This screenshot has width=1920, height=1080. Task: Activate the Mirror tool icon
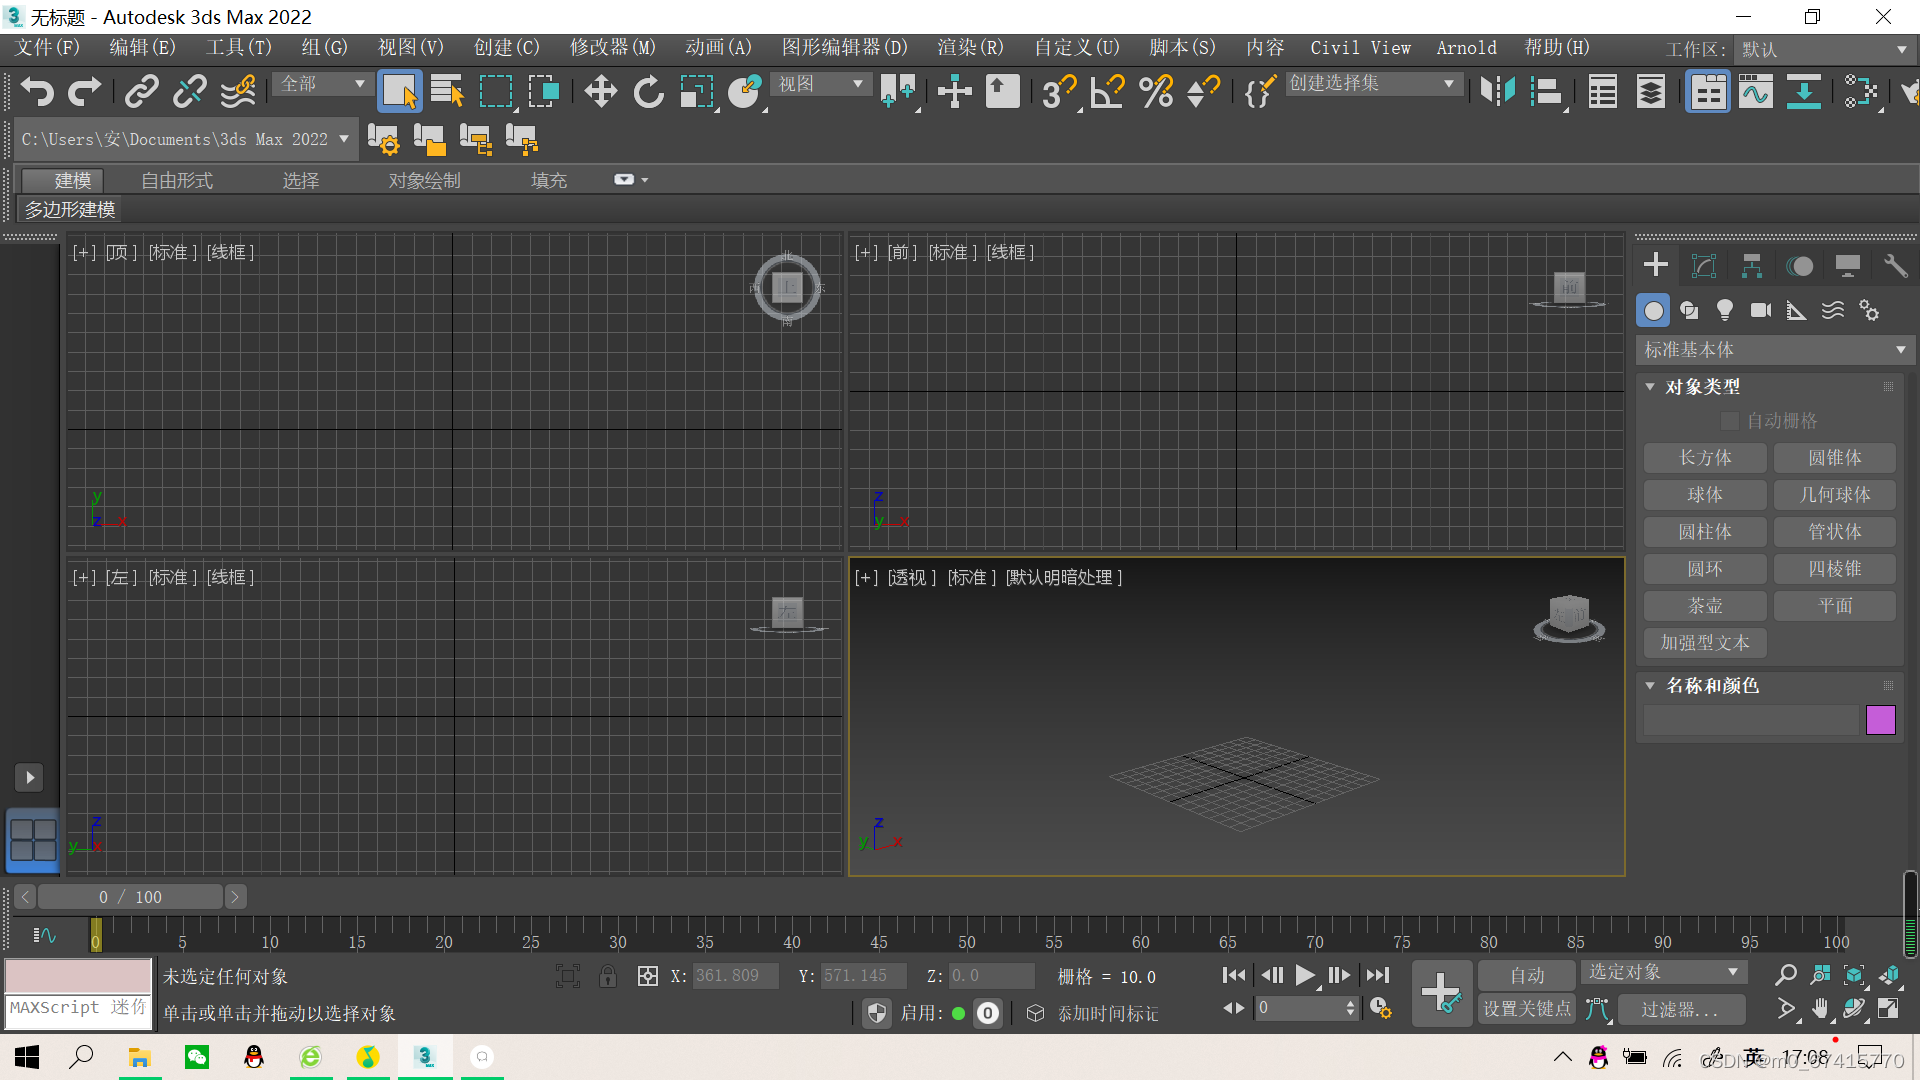pos(1497,92)
